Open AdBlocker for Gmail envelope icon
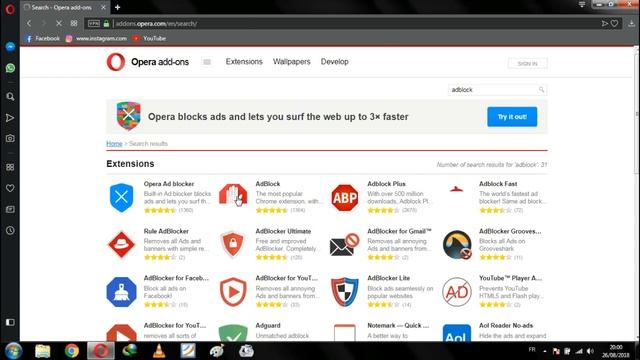This screenshot has height=360, width=640. (x=344, y=245)
